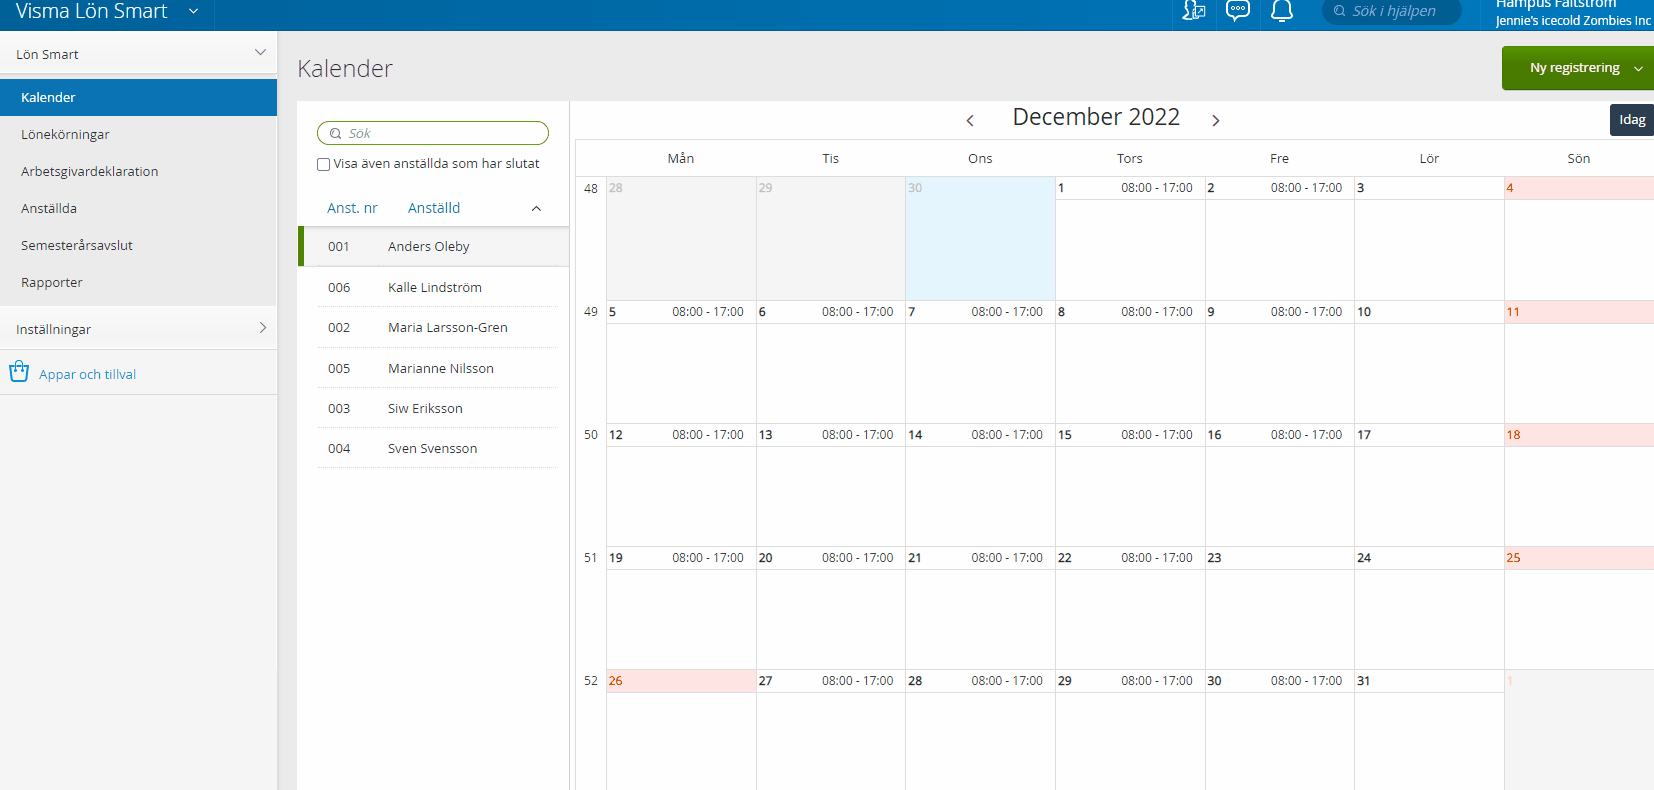Select employee Kalle Lindström
The height and width of the screenshot is (790, 1654).
point(434,287)
